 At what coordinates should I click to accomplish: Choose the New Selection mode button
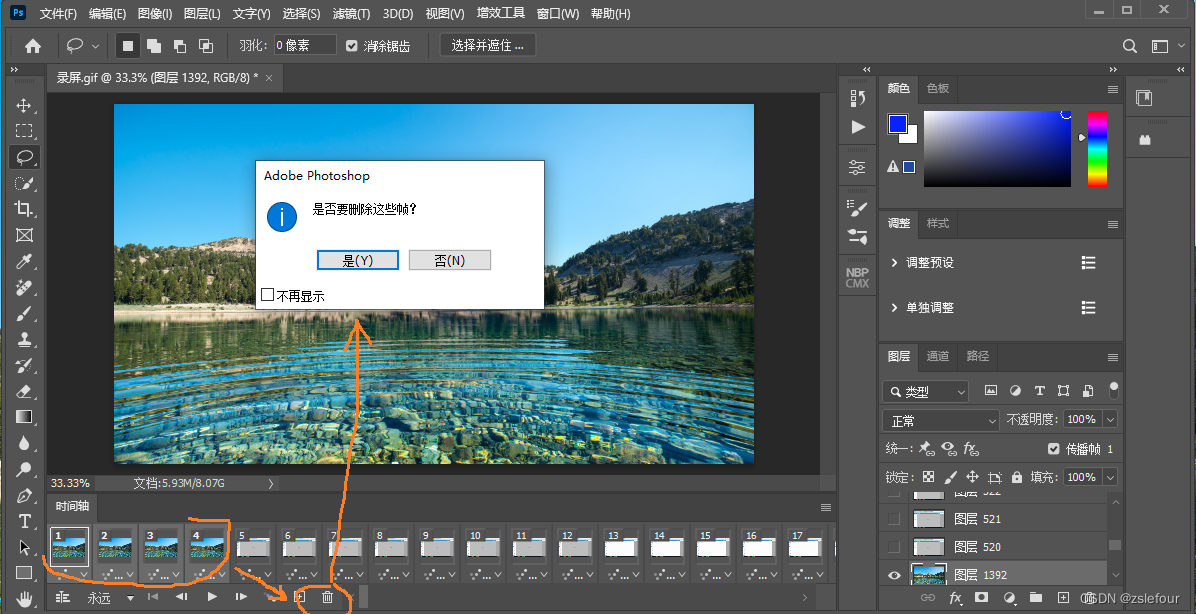(x=128, y=46)
